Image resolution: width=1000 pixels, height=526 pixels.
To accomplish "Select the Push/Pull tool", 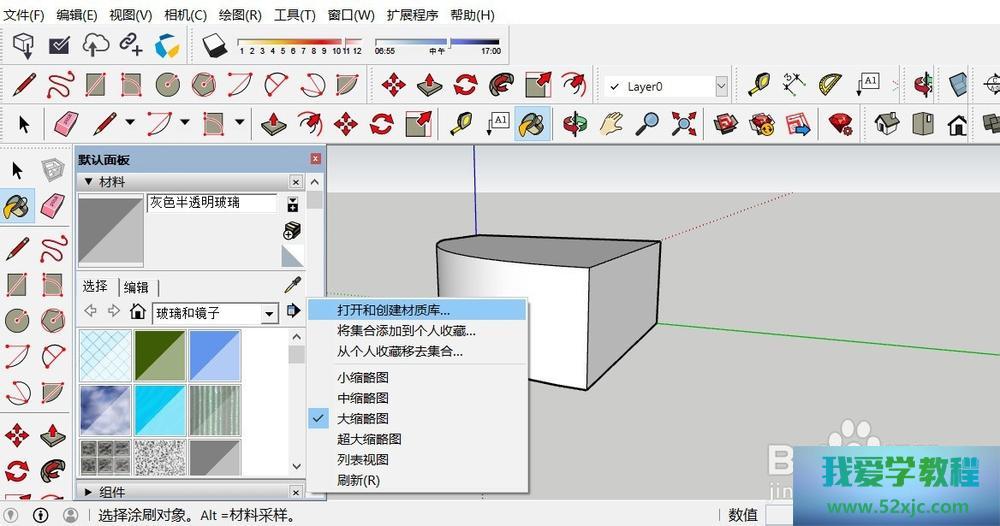I will click(x=273, y=124).
